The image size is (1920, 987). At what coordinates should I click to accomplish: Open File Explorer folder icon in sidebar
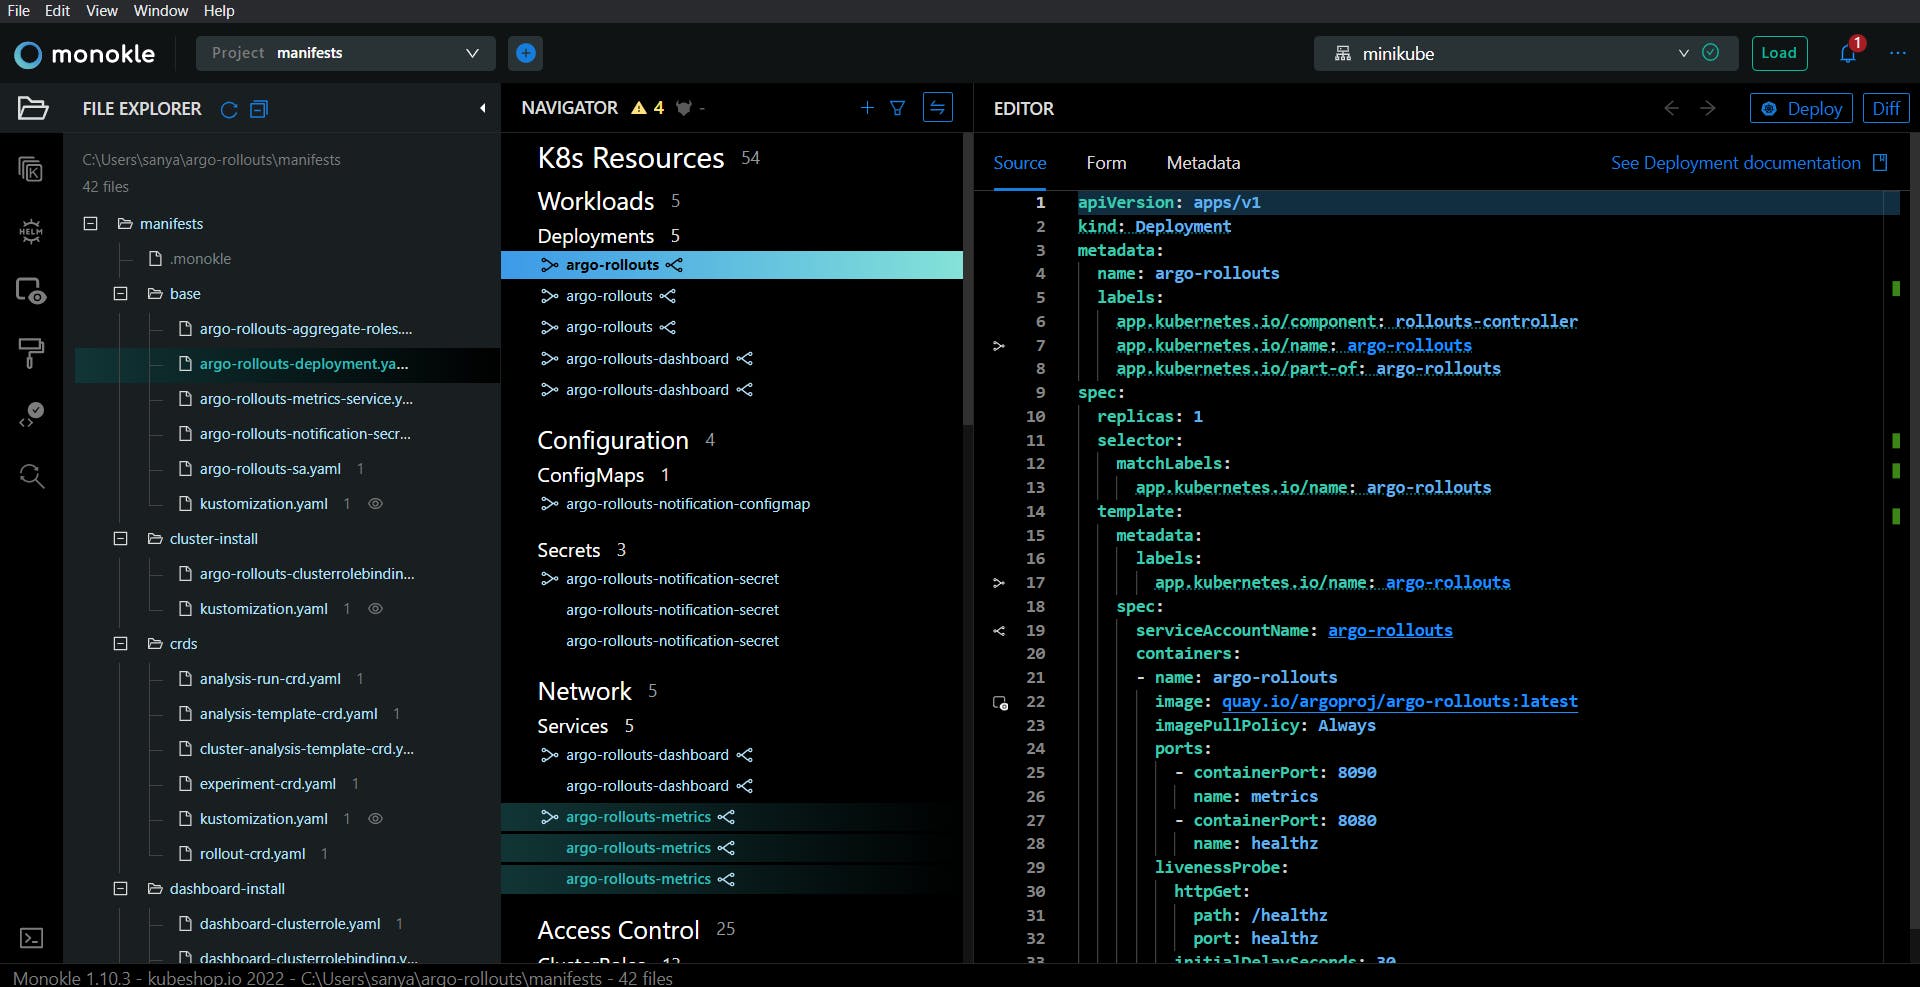click(32, 108)
